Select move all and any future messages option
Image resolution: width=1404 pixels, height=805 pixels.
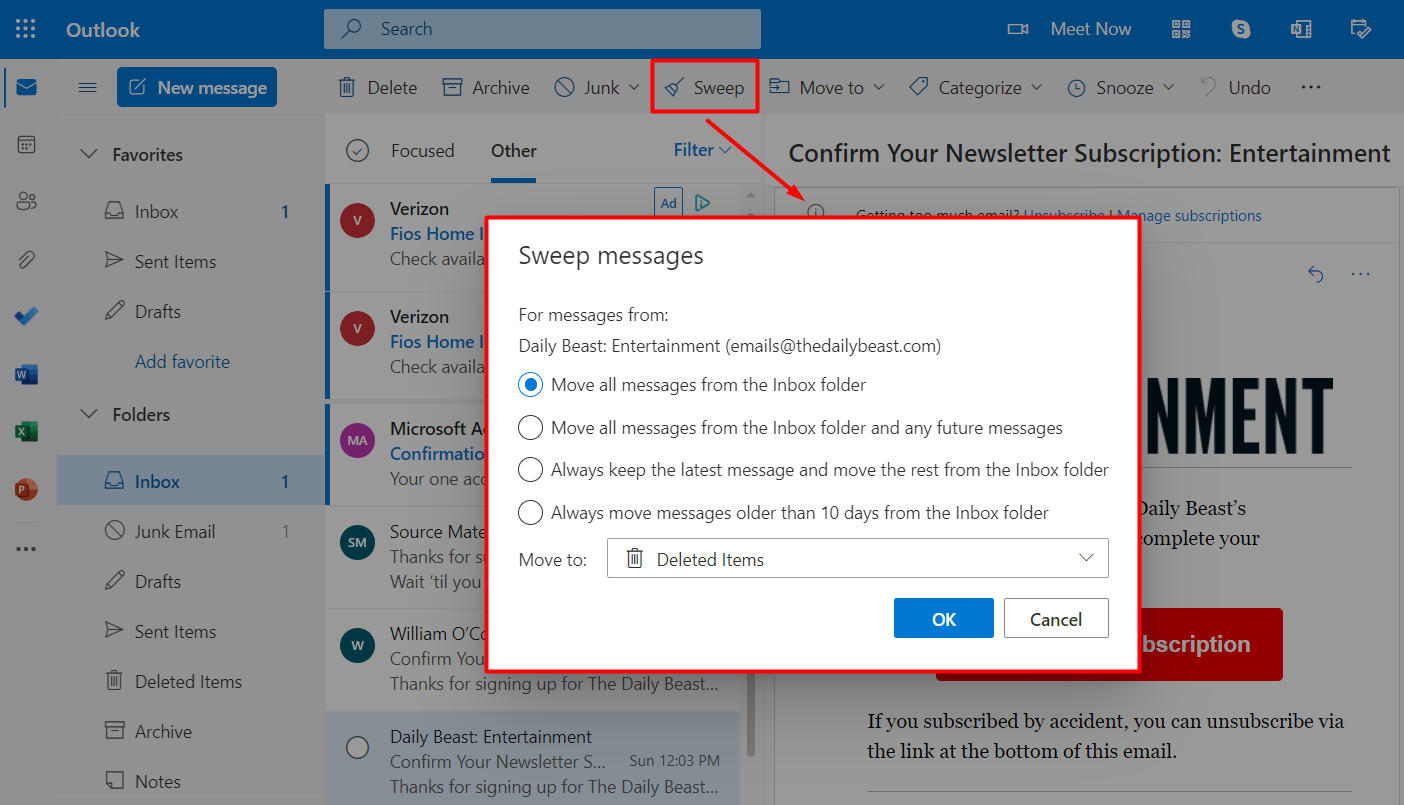(x=790, y=428)
